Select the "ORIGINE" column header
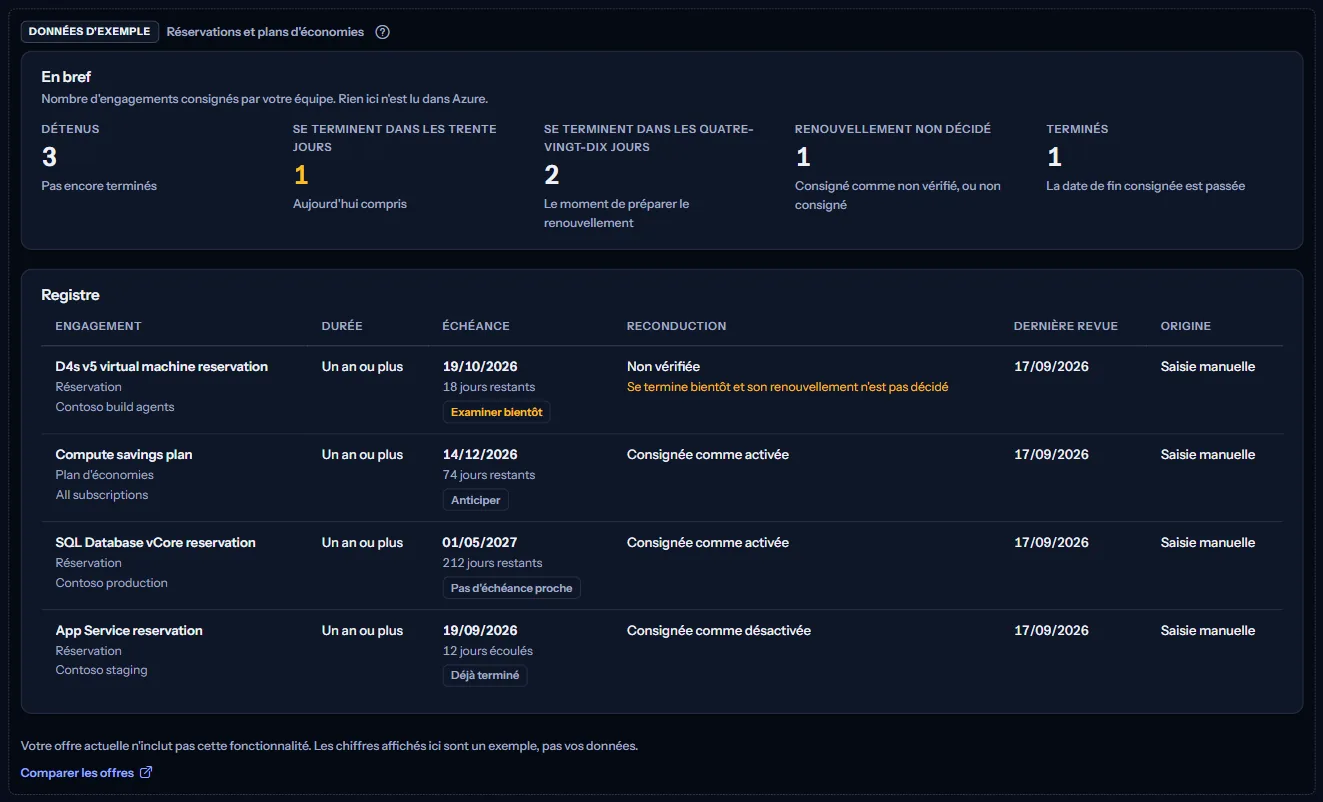 click(1186, 326)
